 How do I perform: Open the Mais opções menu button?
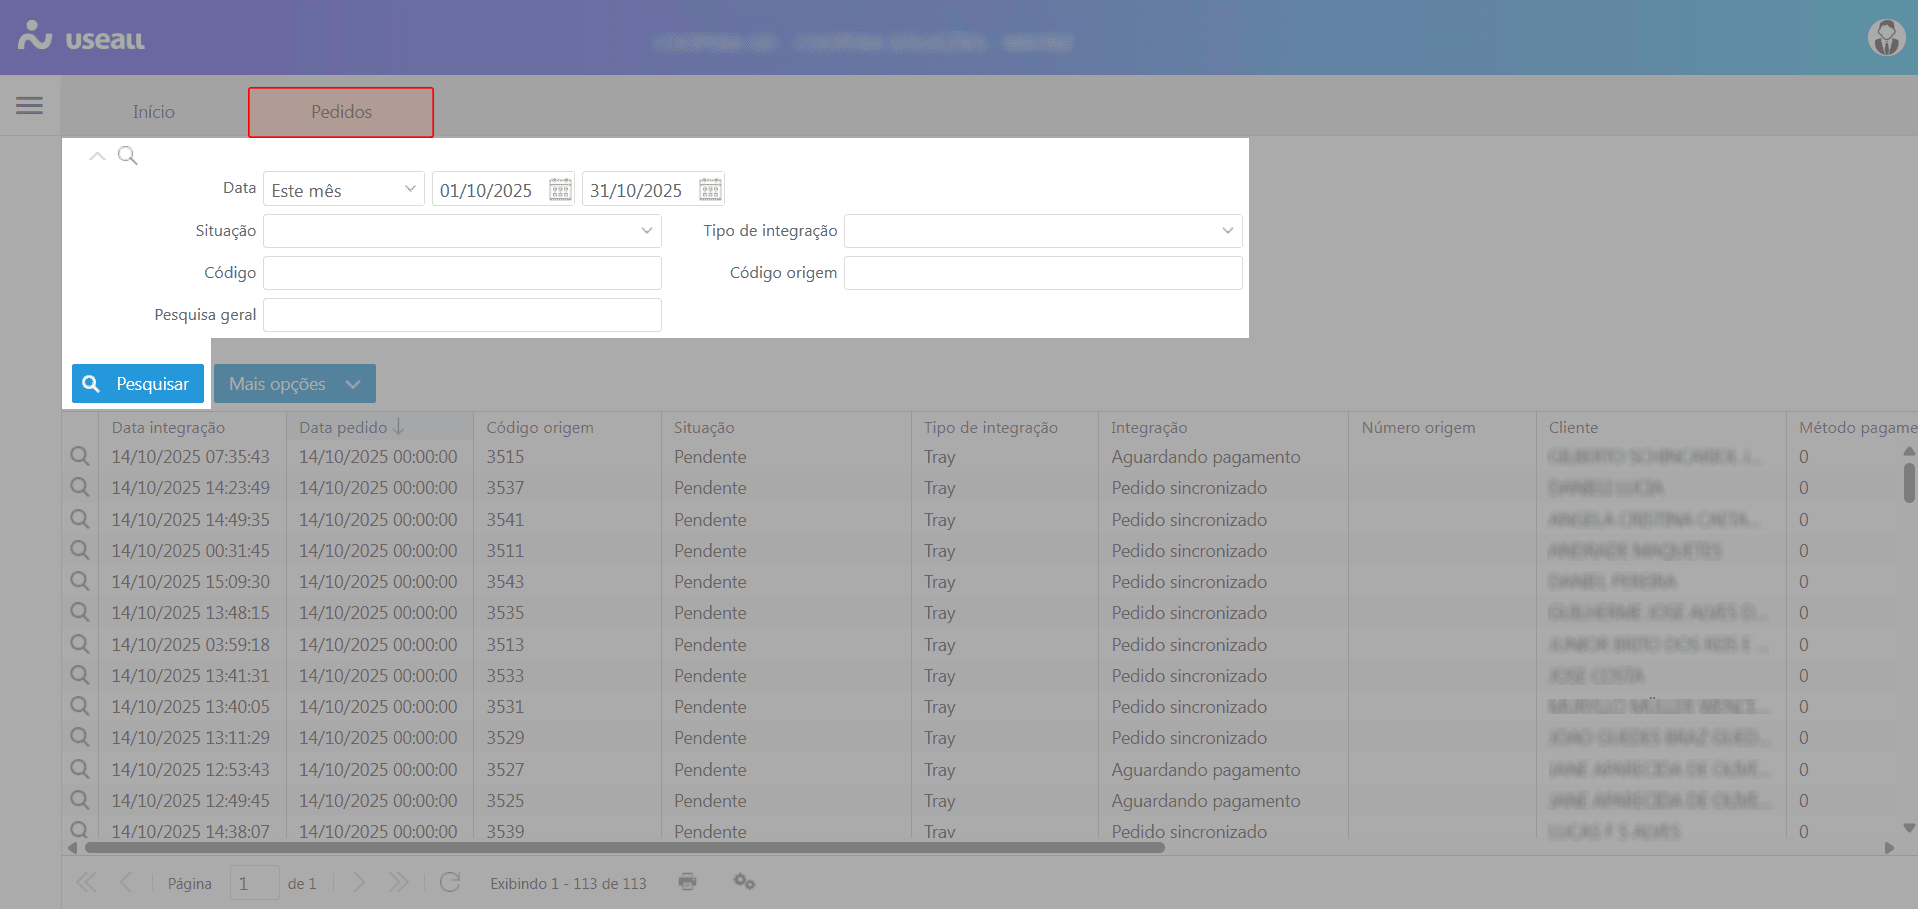click(x=294, y=384)
